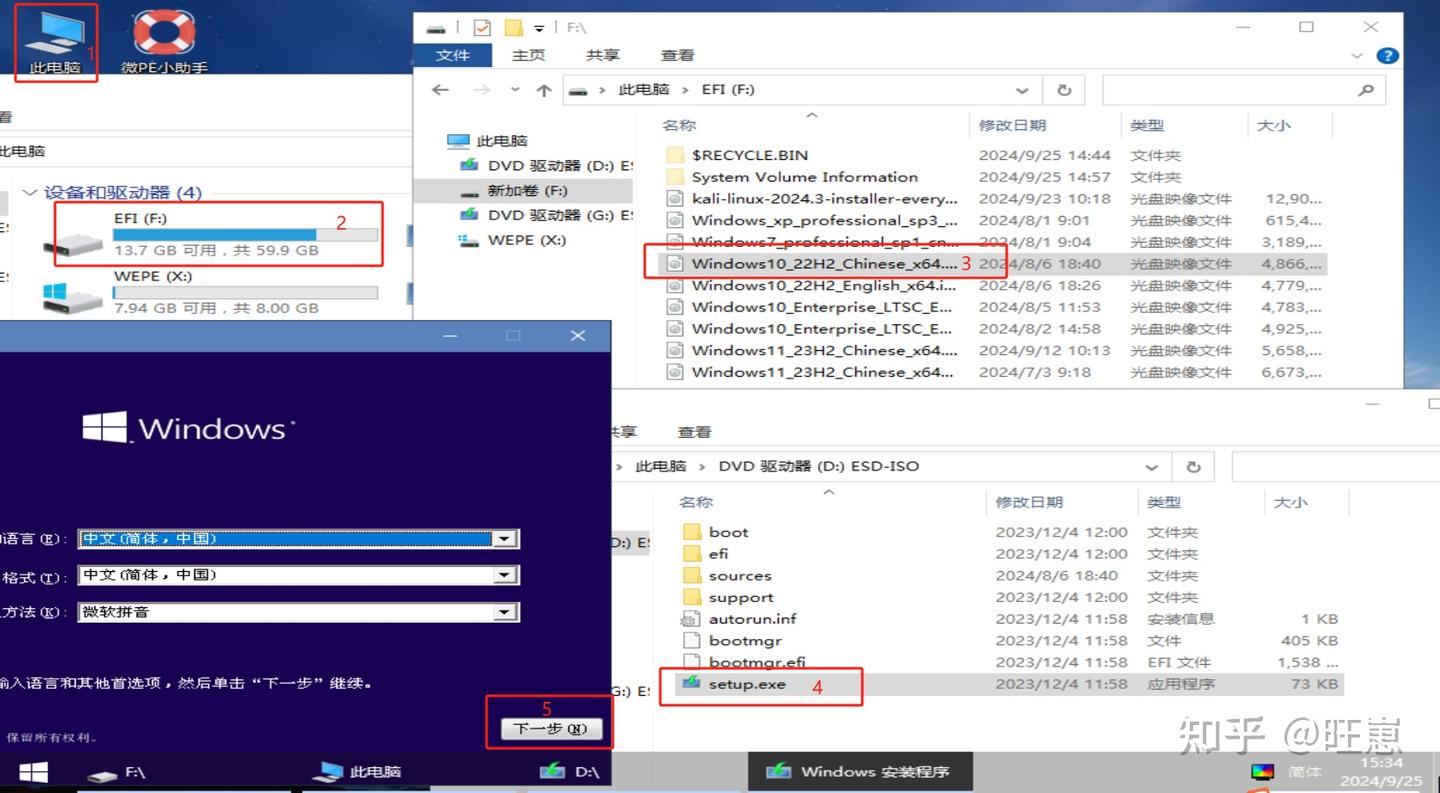
Task: Switch to the 查看 ribbon tab
Action: [x=677, y=55]
